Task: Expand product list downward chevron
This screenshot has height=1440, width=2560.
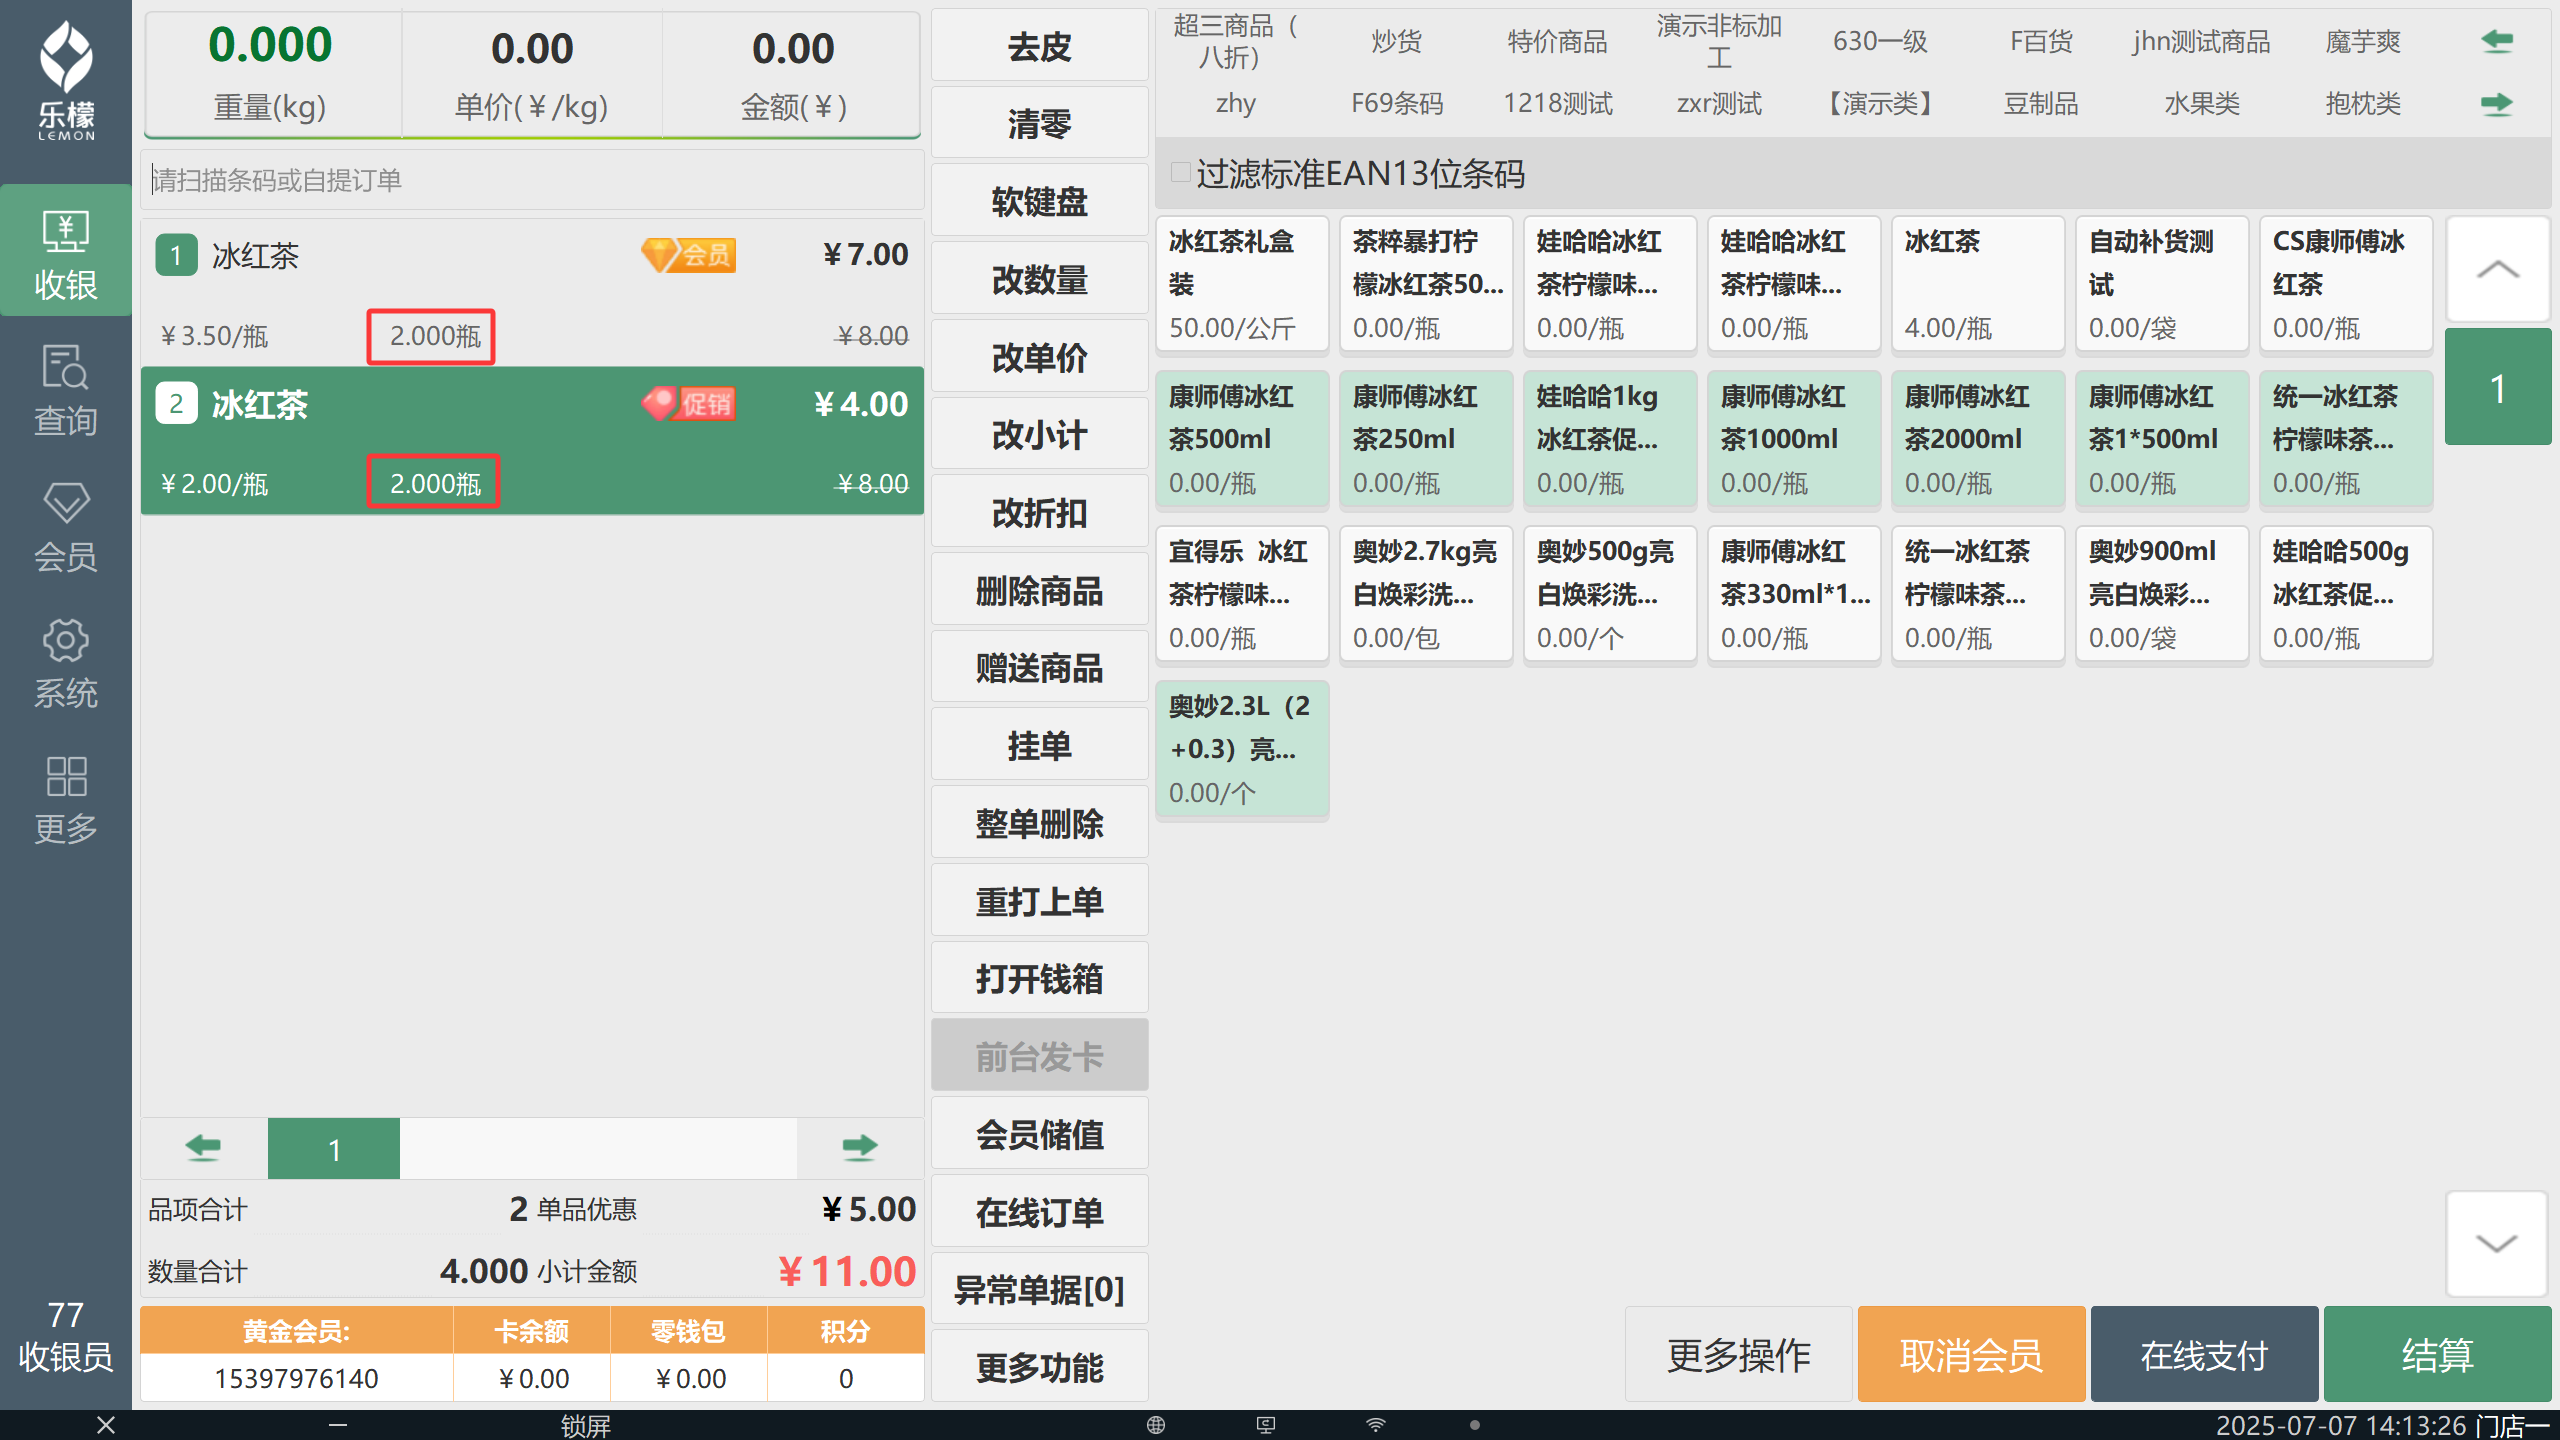Action: (x=2497, y=1243)
